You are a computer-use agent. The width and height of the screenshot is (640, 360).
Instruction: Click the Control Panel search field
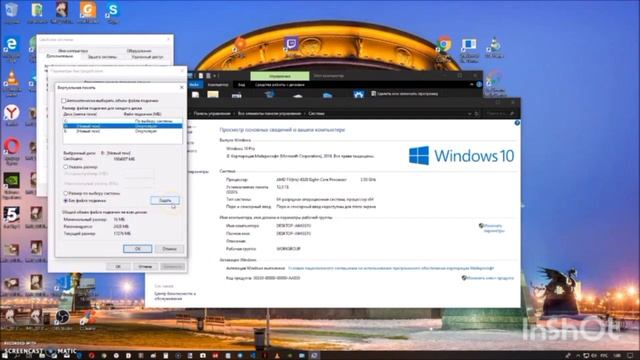pos(499,113)
